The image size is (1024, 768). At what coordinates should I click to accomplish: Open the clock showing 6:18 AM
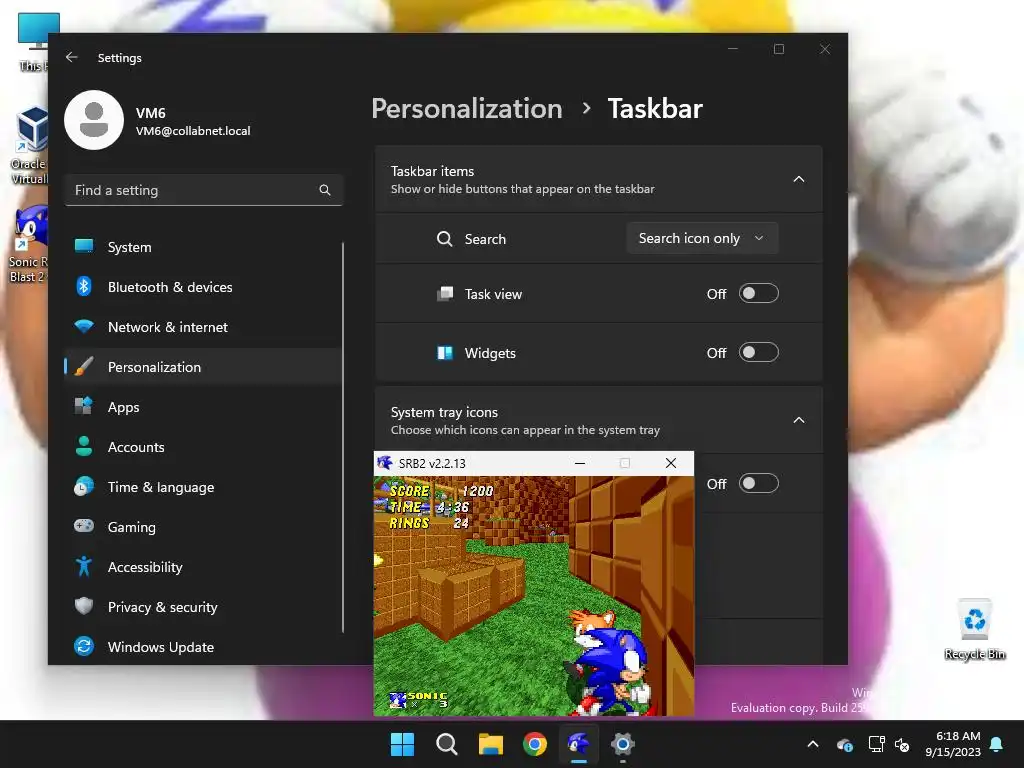[952, 744]
